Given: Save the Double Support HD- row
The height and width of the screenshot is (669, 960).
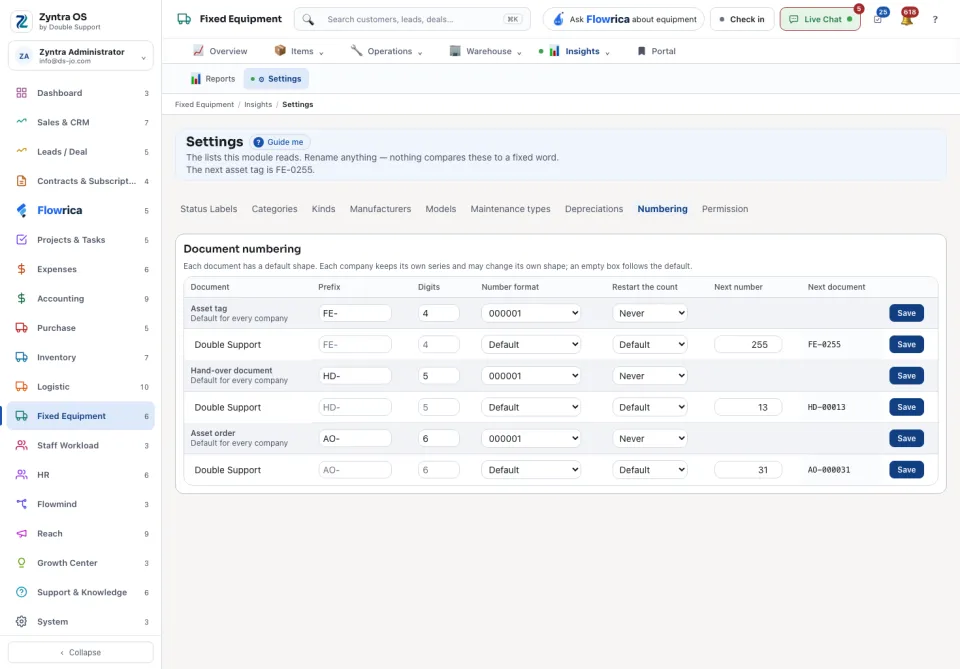Looking at the screenshot, I should coord(906,407).
